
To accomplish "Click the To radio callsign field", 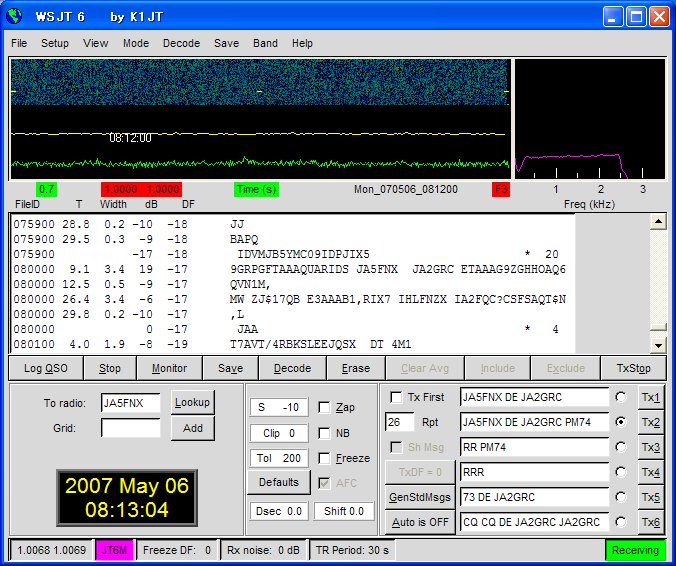I will pos(130,403).
